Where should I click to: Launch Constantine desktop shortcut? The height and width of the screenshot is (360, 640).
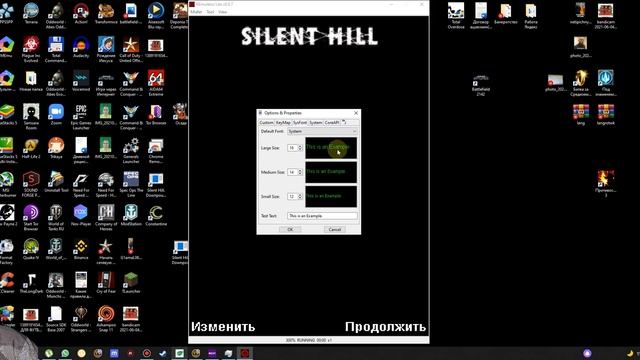[156, 215]
